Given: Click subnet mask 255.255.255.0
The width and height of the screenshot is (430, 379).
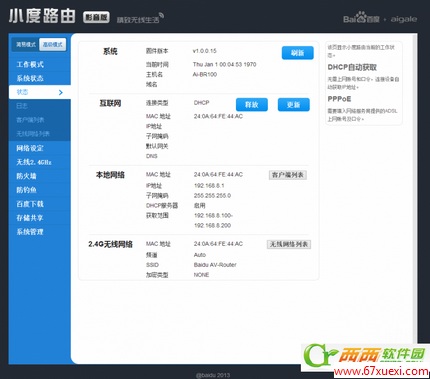Looking at the screenshot, I should (212, 196).
